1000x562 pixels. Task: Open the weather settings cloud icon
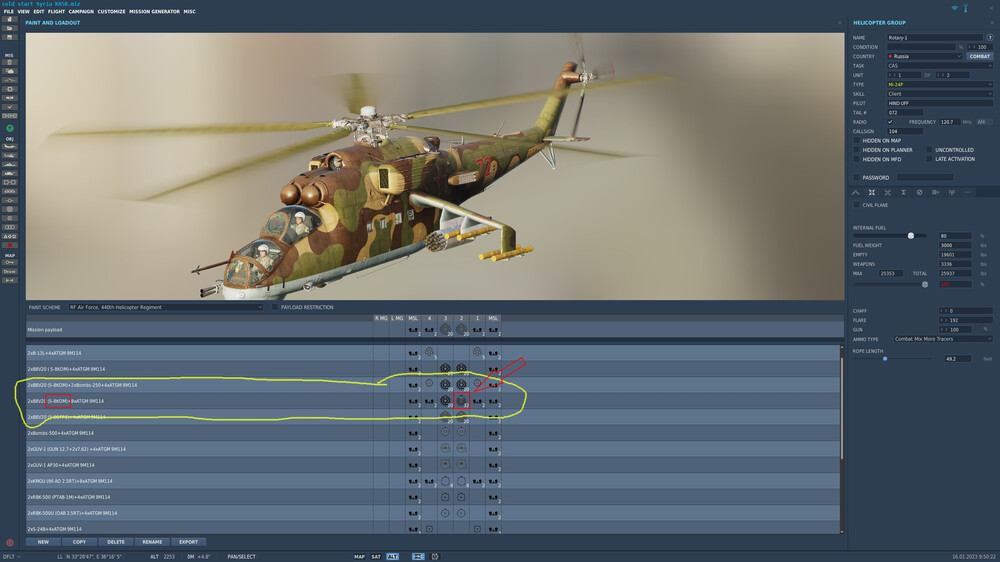click(10, 71)
